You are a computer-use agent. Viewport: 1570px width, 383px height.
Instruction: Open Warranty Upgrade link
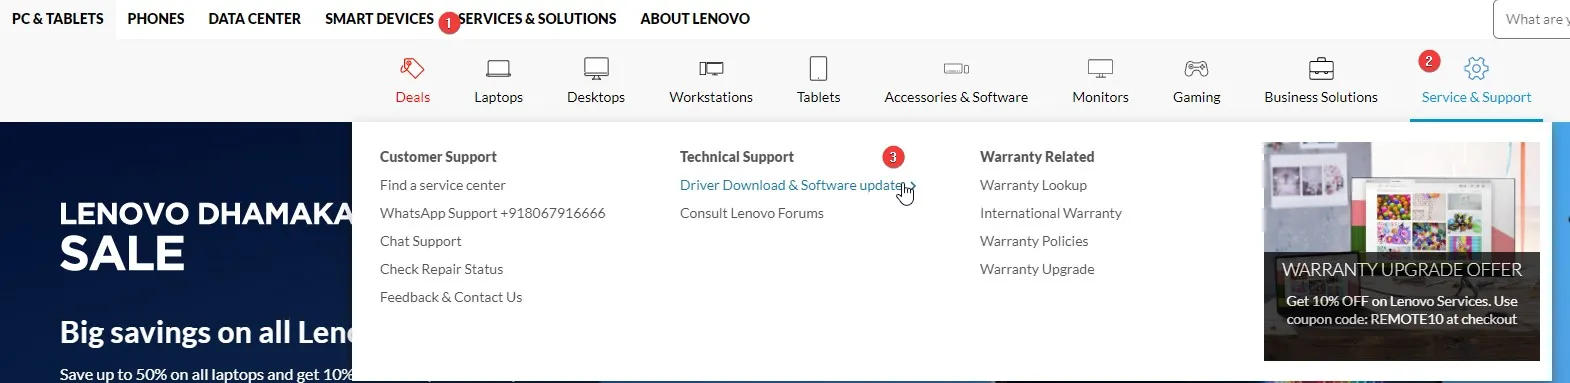1037,269
